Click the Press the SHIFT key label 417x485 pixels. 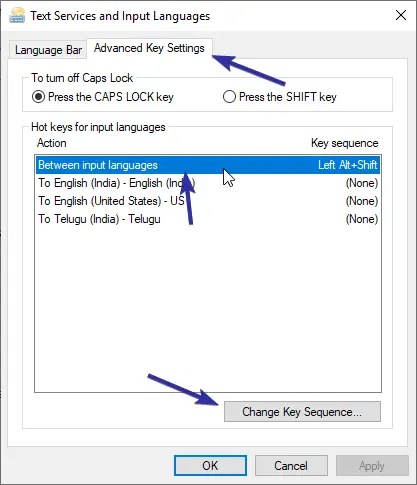pyautogui.click(x=288, y=97)
